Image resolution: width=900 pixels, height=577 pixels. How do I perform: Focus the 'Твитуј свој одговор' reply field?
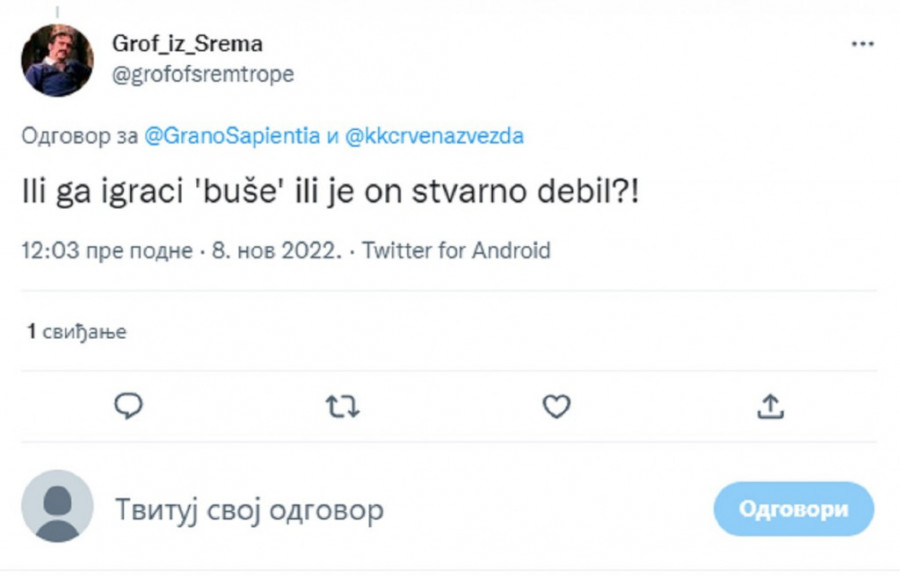point(249,510)
